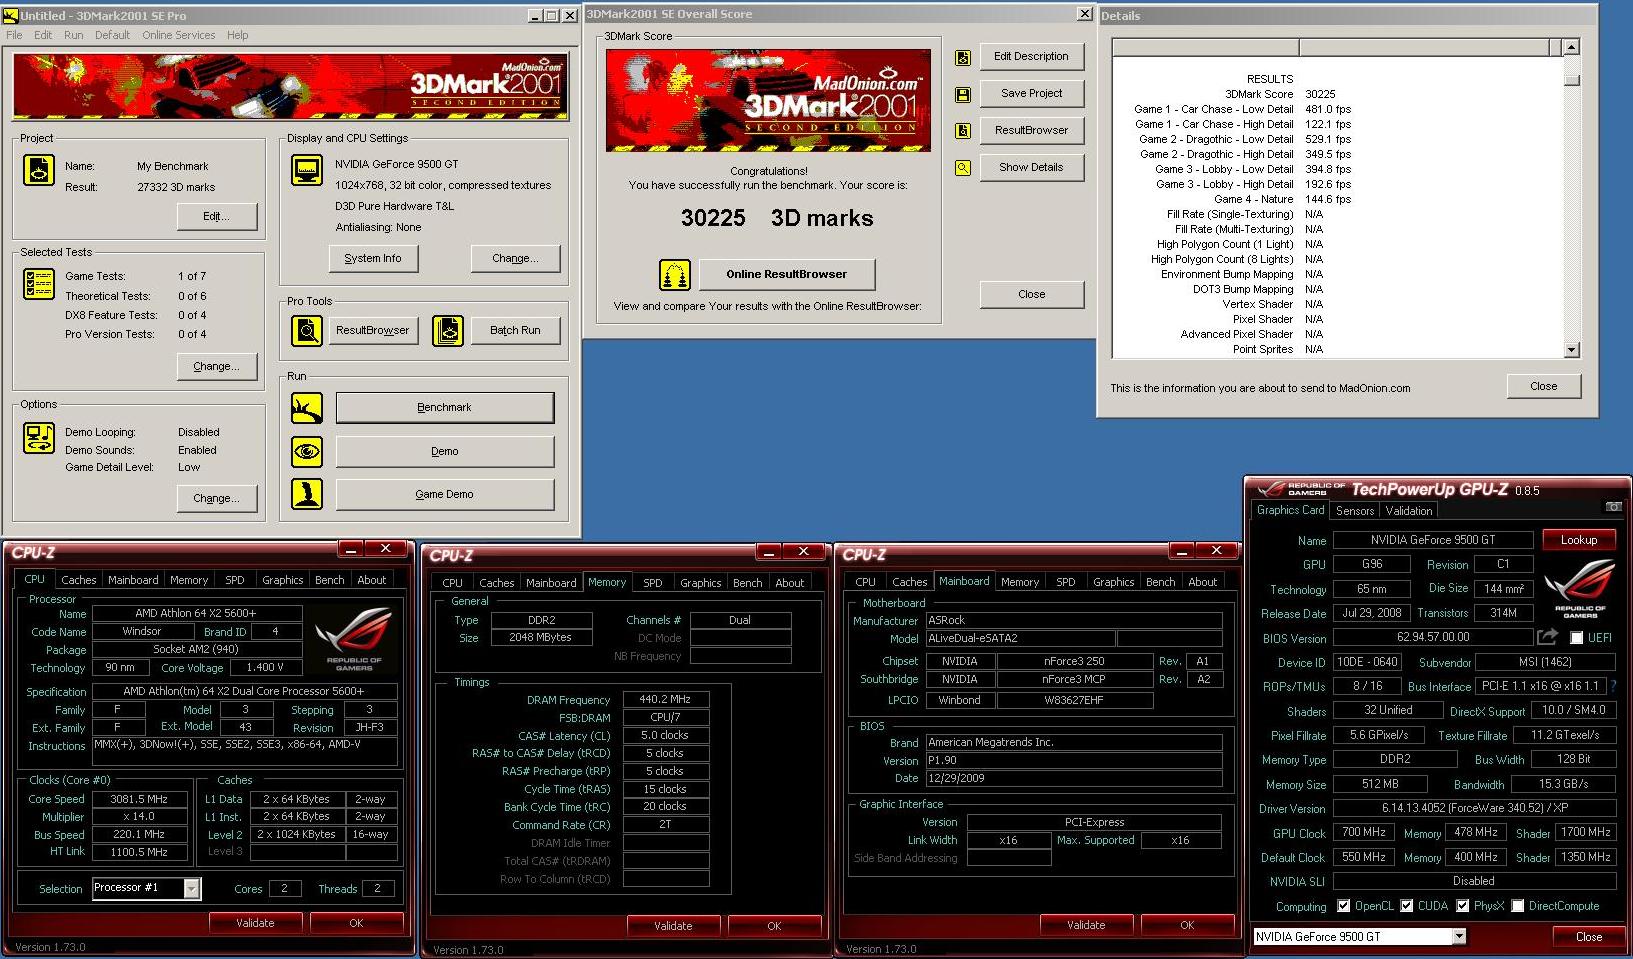Click Show Details button

(1031, 167)
